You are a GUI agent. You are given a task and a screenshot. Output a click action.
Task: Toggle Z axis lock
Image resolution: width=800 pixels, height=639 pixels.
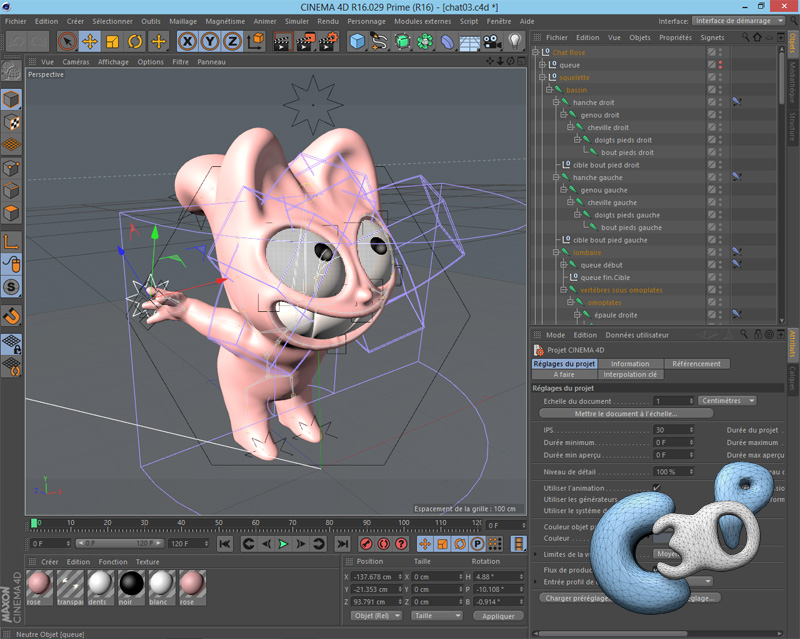click(x=232, y=41)
